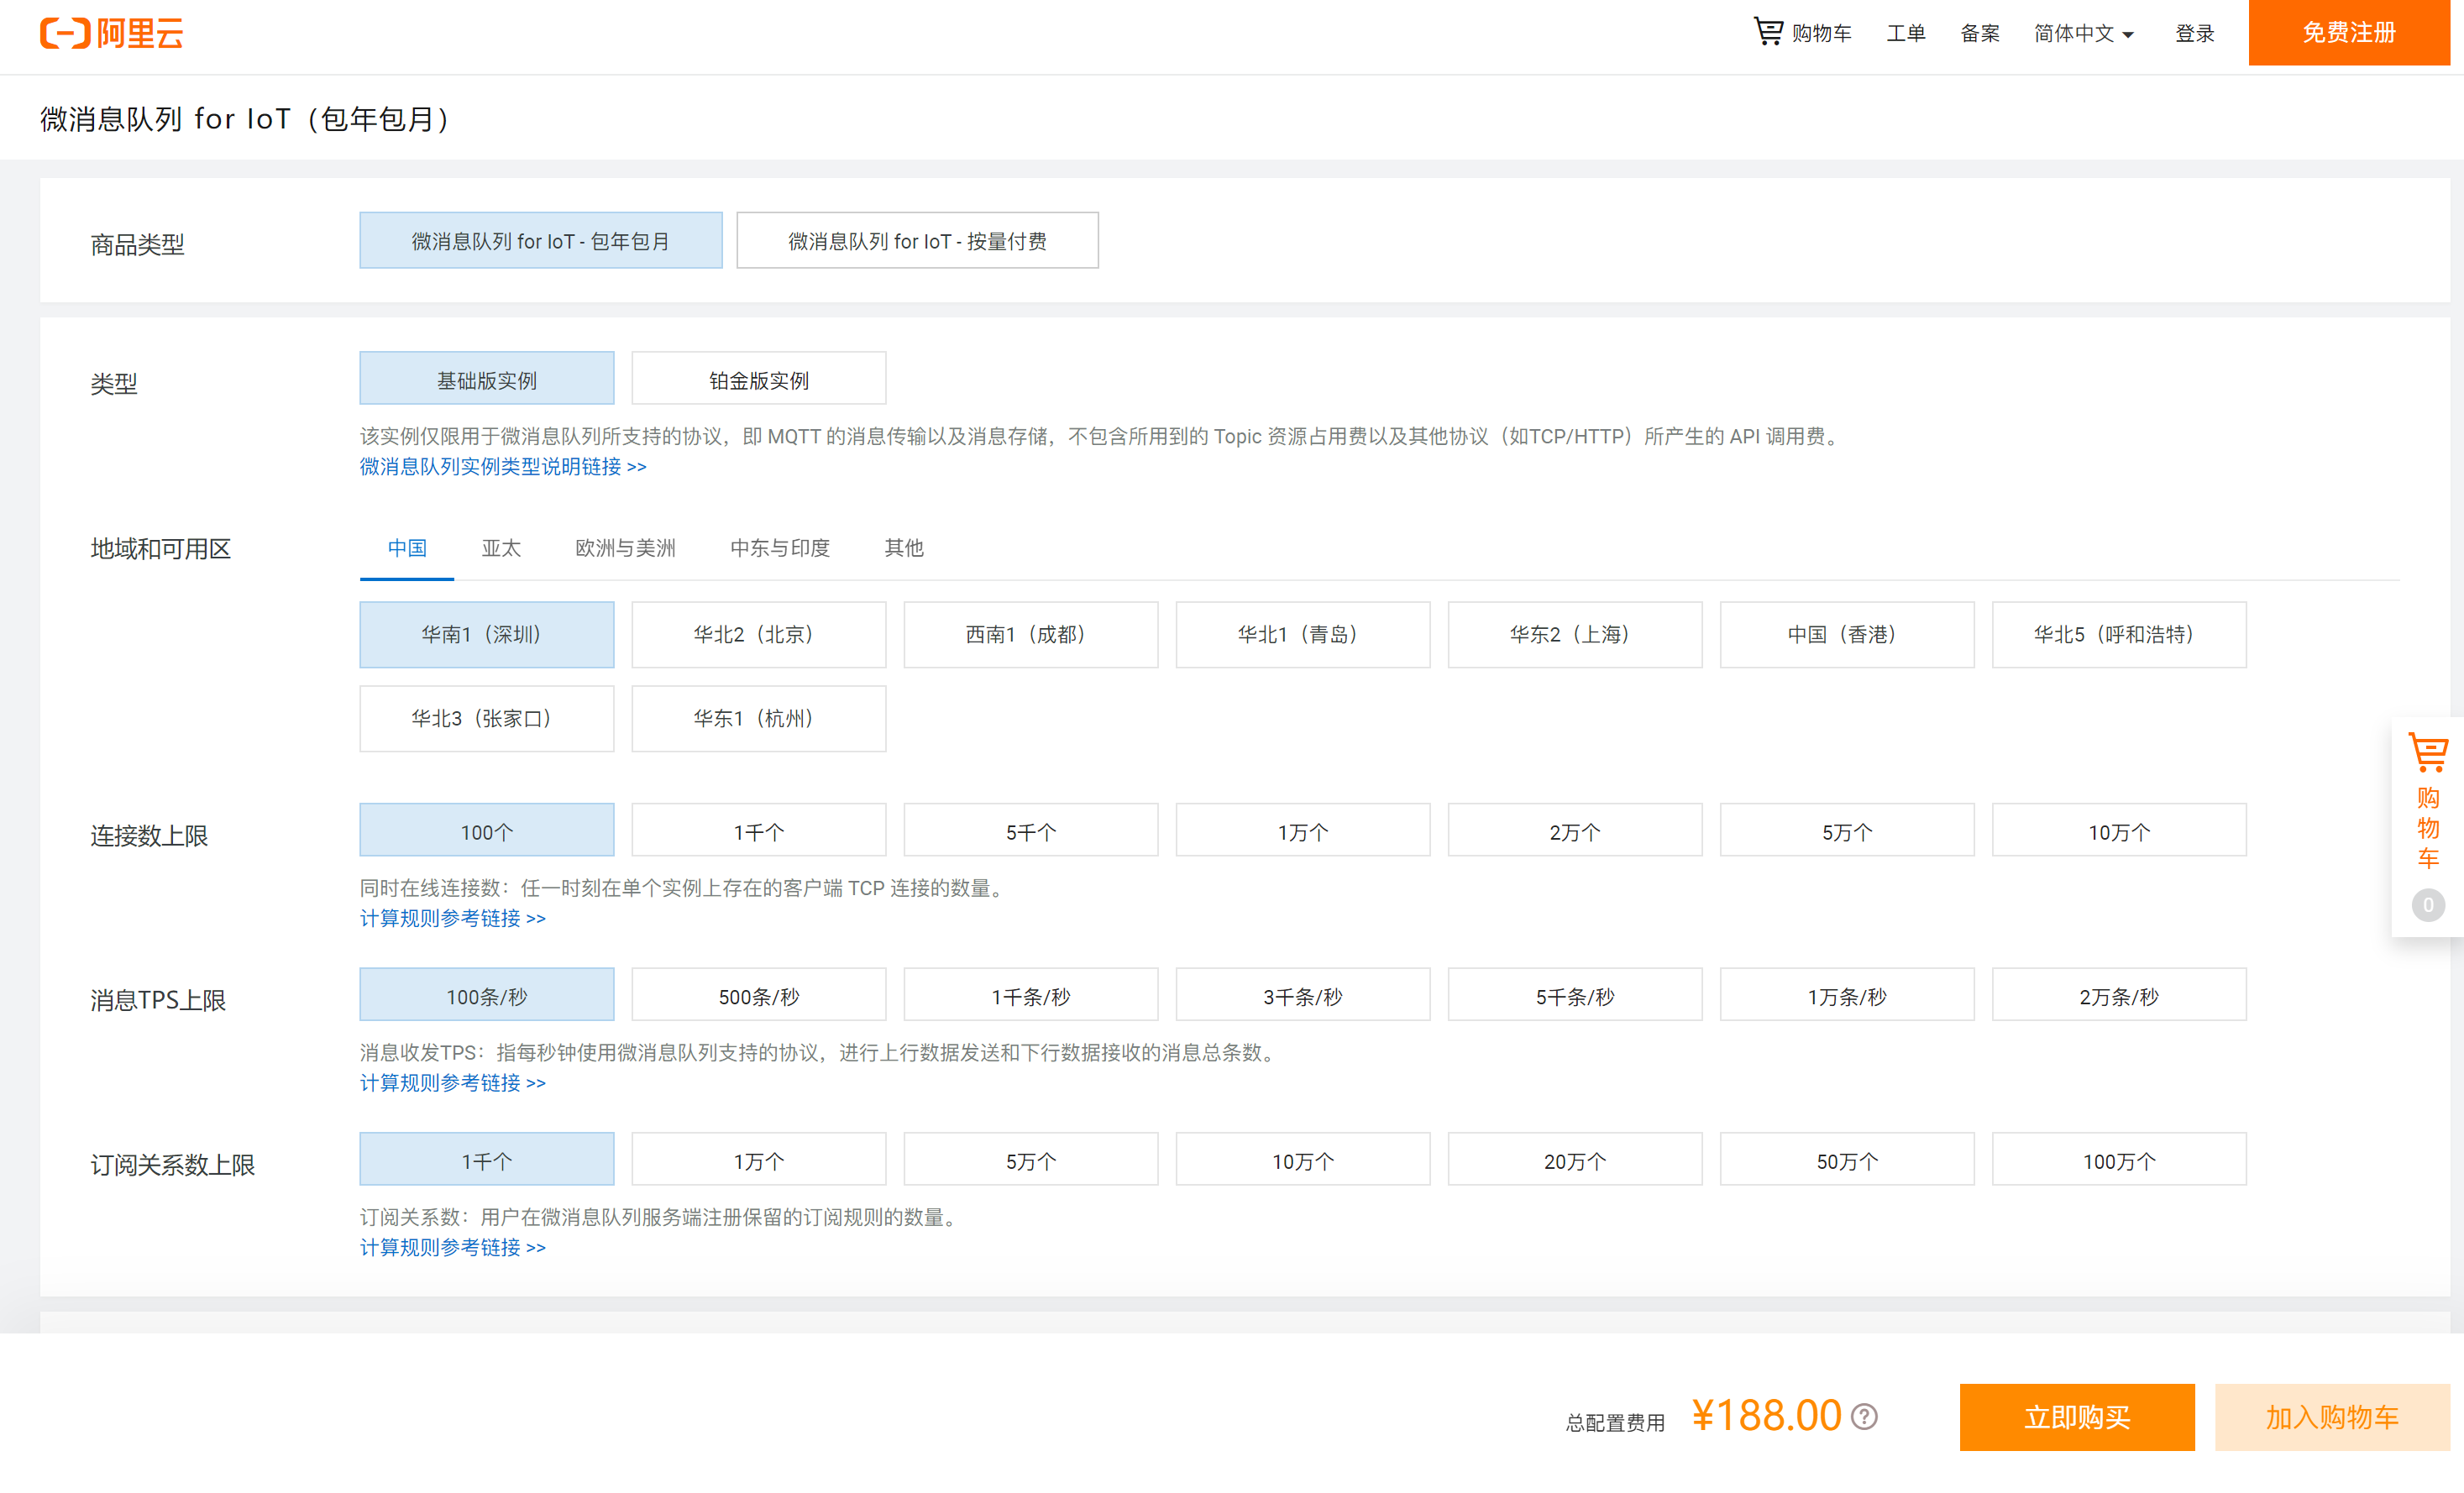
Task: Set subscription limit to 5万个 under 订阅关系数上限
Action: pyautogui.click(x=1030, y=1160)
